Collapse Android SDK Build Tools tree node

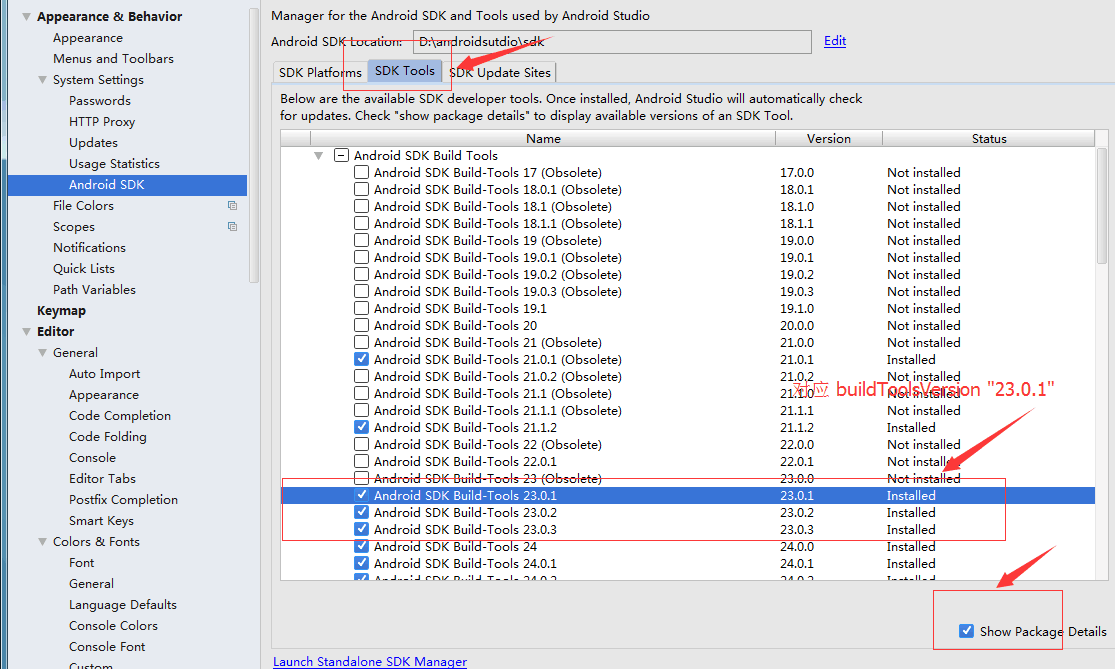pyautogui.click(x=319, y=156)
